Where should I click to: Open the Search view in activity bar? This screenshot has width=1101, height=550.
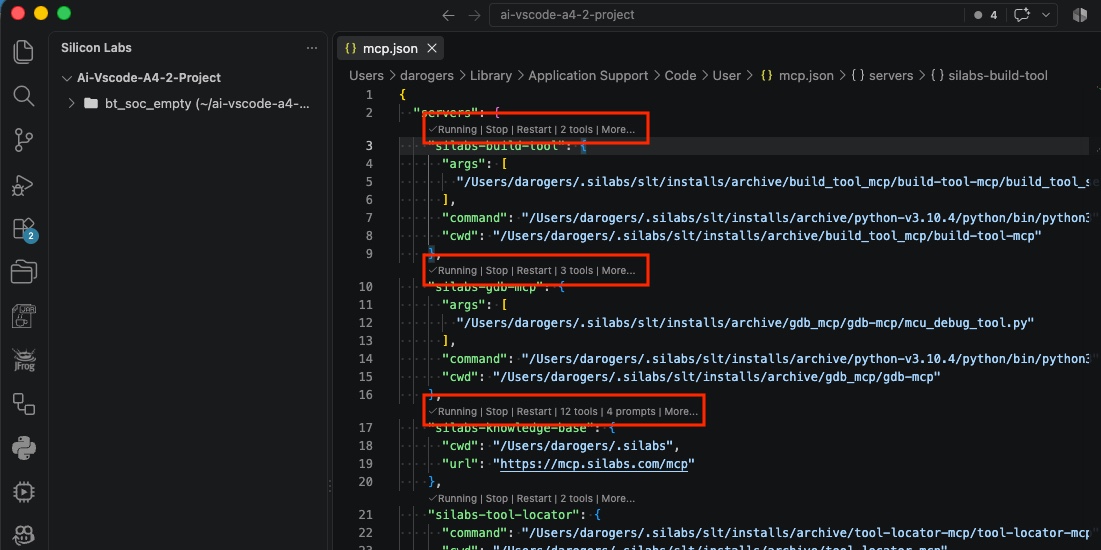click(23, 96)
